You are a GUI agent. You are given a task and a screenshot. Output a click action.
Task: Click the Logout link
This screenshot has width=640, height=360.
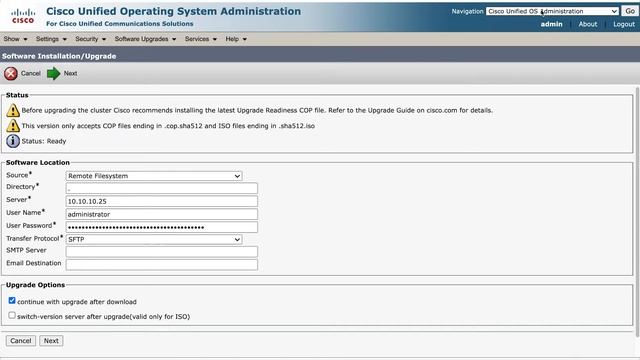click(x=624, y=24)
